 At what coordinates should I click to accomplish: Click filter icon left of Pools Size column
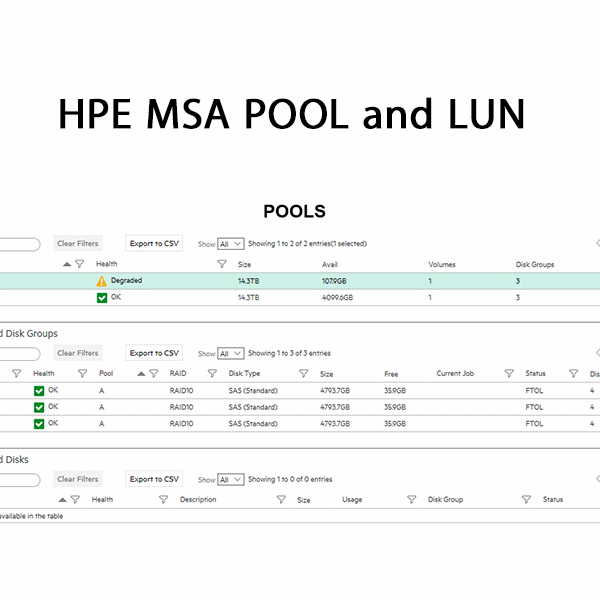(222, 264)
